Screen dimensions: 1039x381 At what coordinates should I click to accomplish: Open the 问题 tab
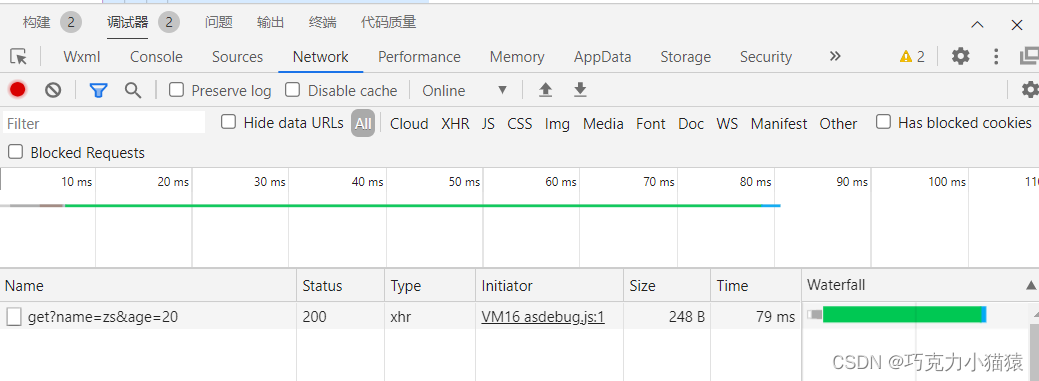click(219, 23)
